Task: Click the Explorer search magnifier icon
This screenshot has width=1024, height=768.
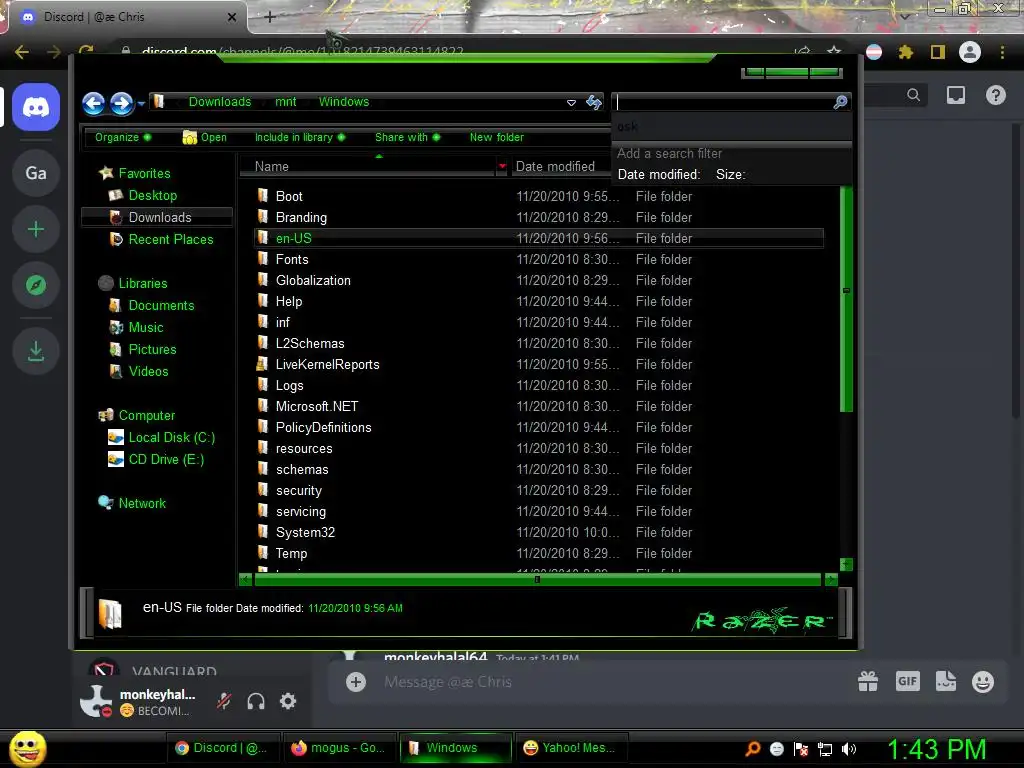Action: [x=840, y=102]
